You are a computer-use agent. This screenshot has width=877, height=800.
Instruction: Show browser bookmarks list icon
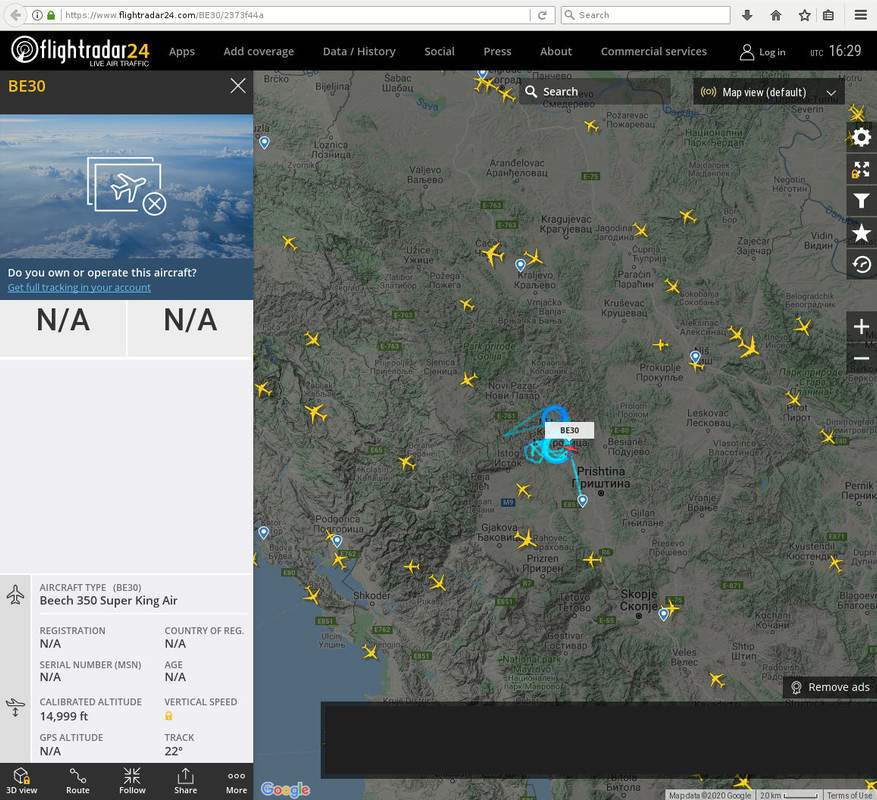tap(828, 15)
